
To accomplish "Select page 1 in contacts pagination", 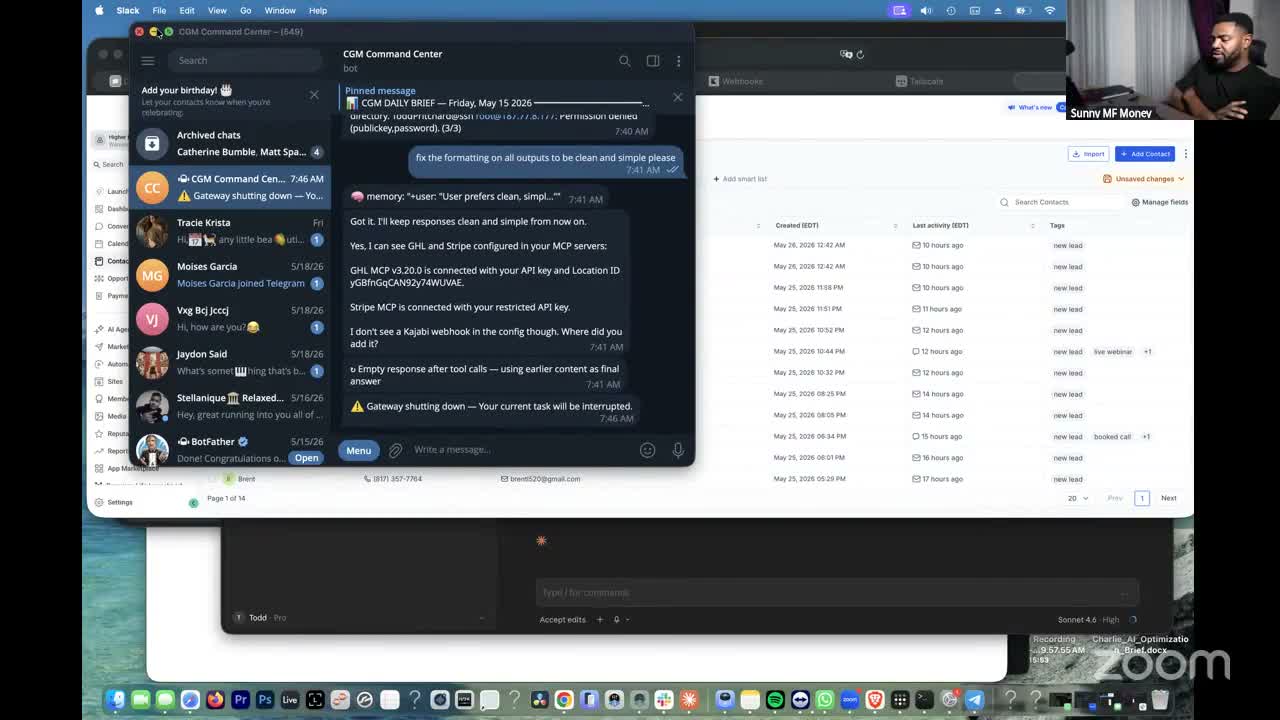I will 1142,498.
